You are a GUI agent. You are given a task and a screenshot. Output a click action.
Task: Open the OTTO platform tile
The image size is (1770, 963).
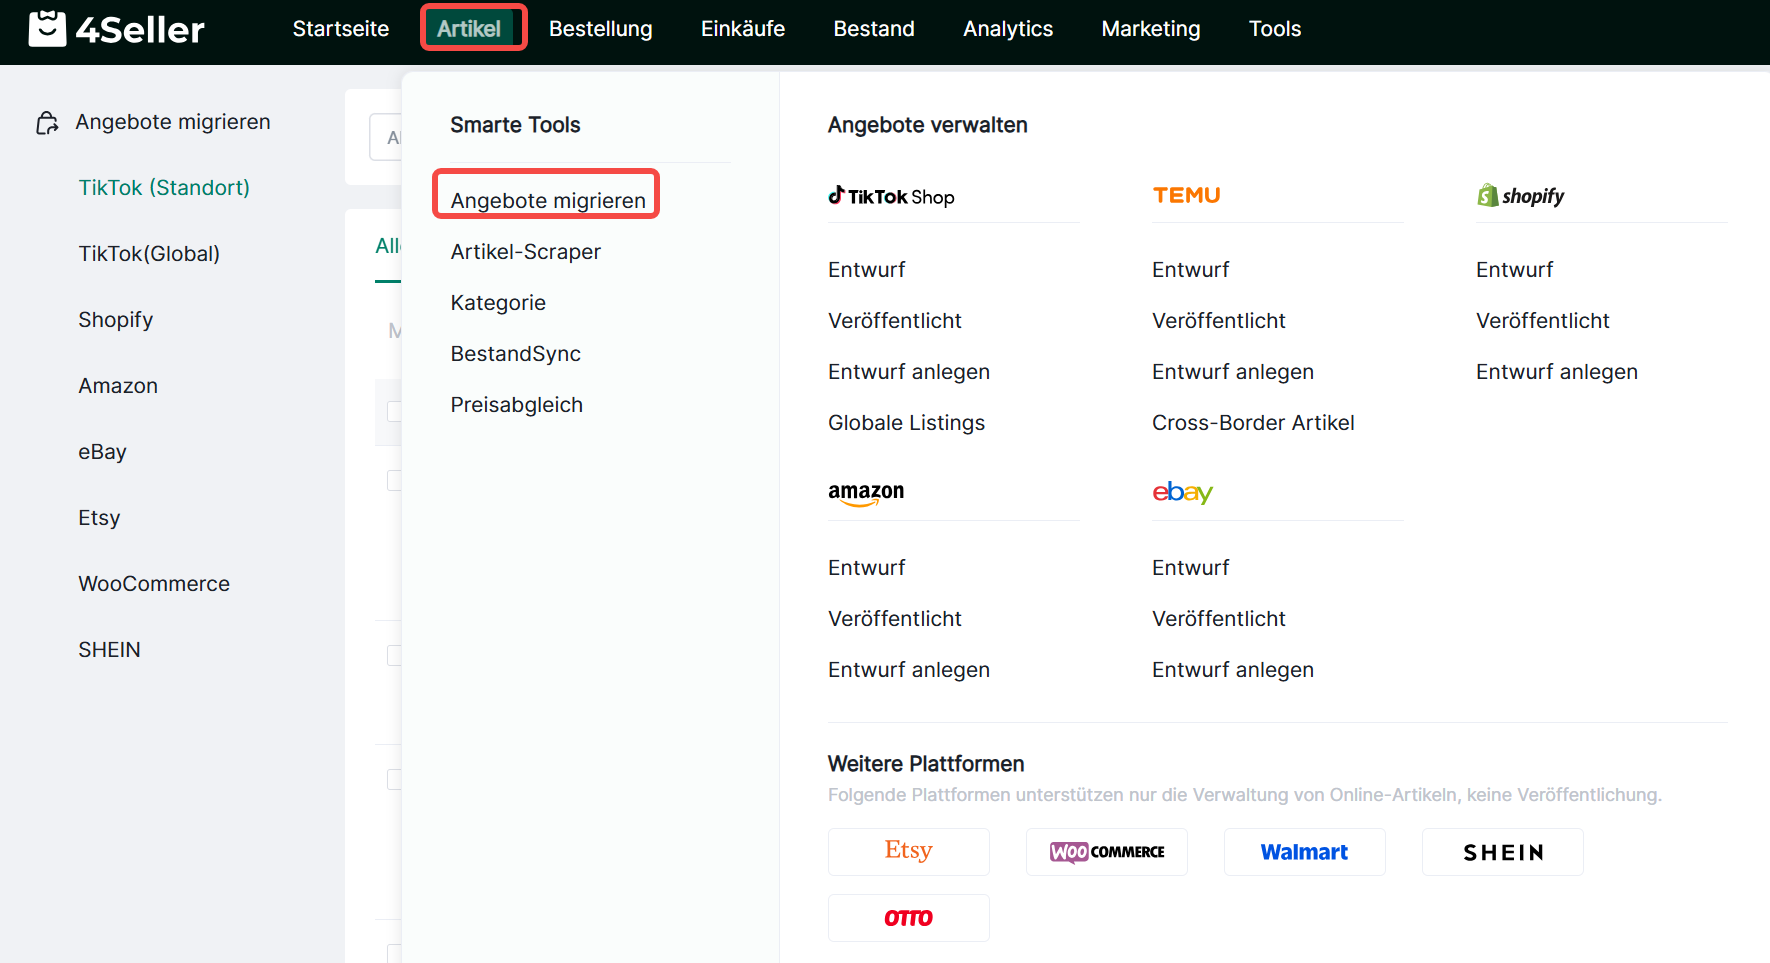pos(908,918)
